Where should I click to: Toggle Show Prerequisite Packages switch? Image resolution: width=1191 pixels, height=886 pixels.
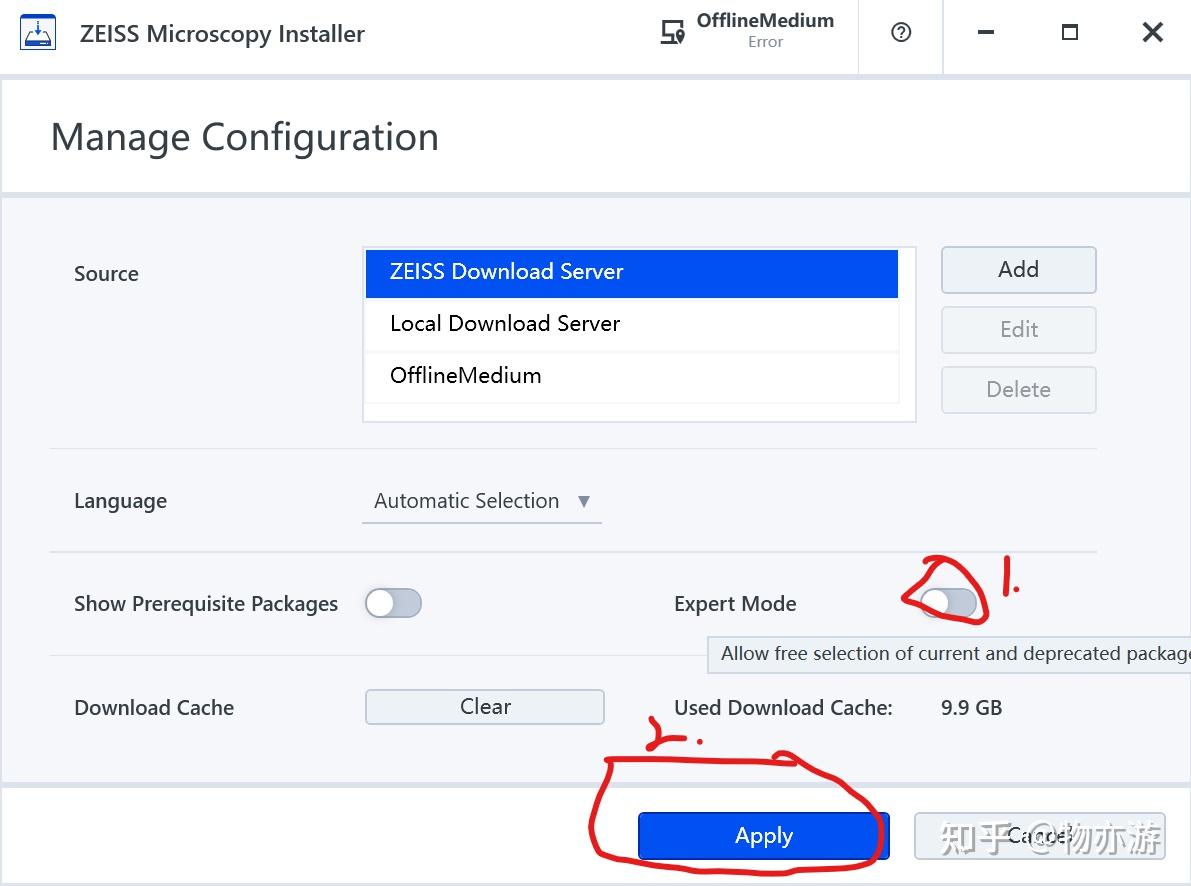393,603
